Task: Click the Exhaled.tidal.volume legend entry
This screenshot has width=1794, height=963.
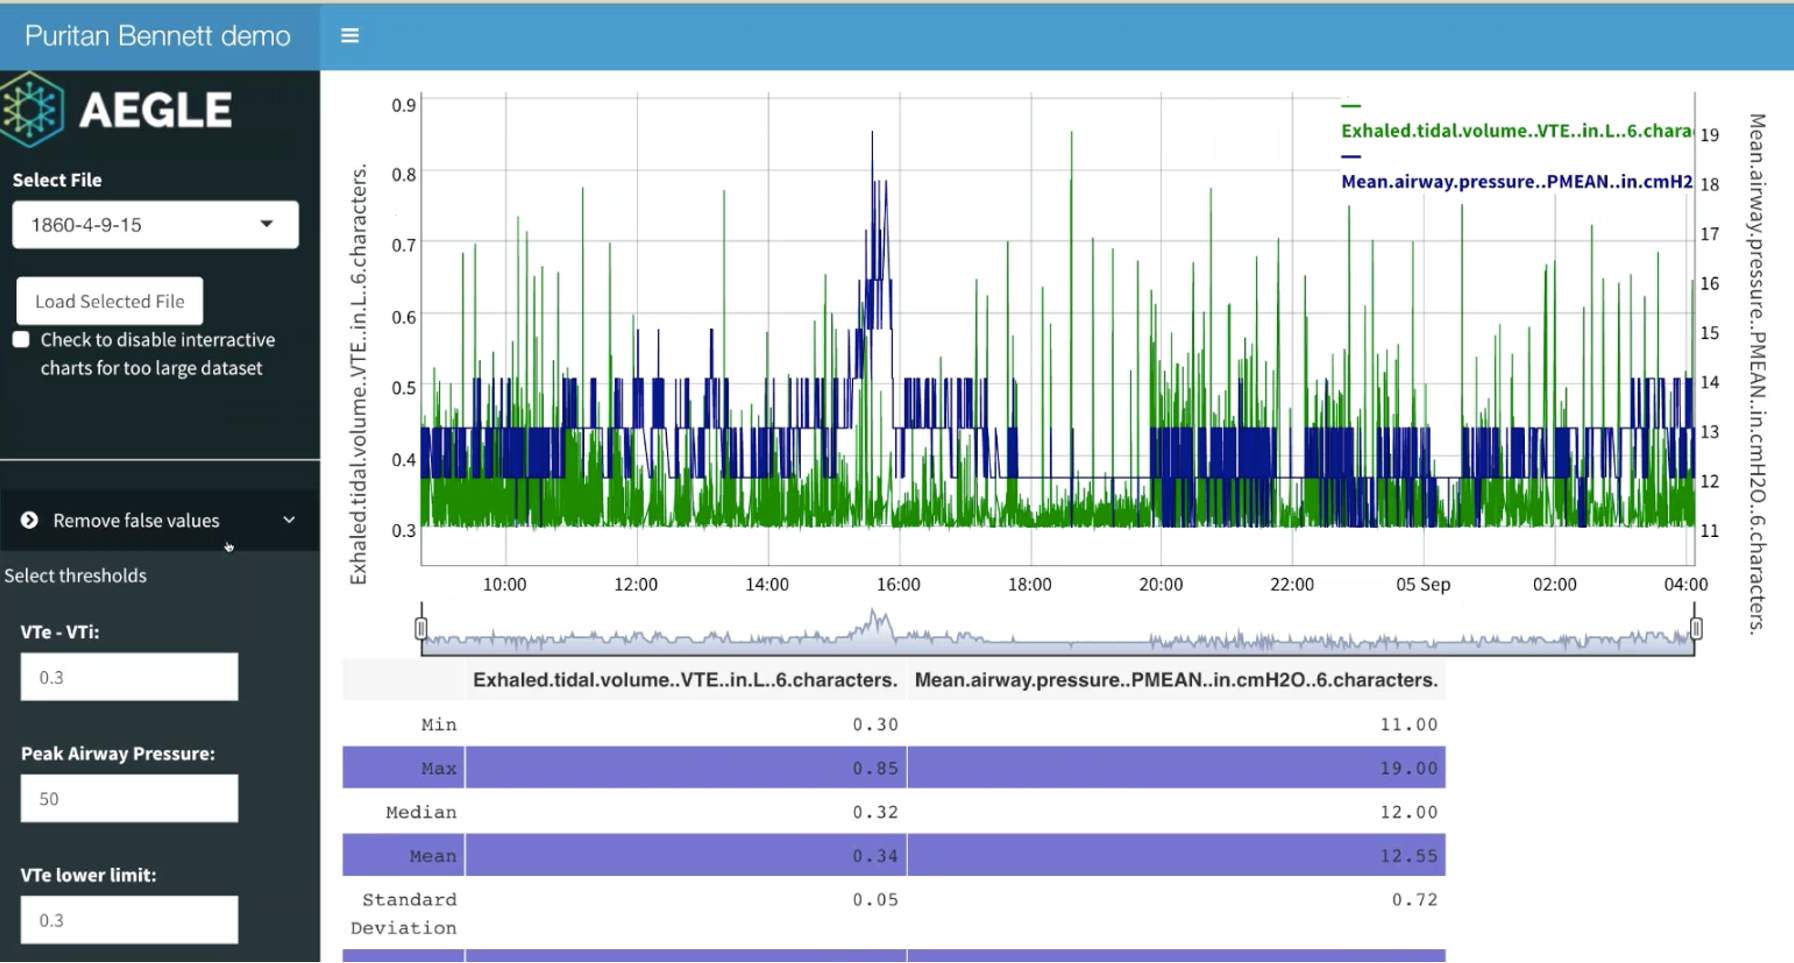Action: tap(1517, 131)
